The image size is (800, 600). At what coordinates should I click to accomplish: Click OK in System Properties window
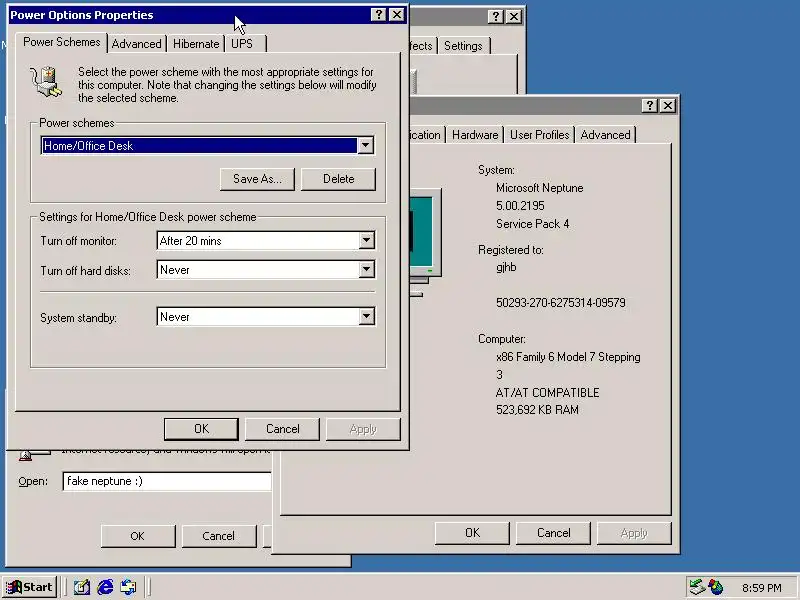click(x=472, y=533)
